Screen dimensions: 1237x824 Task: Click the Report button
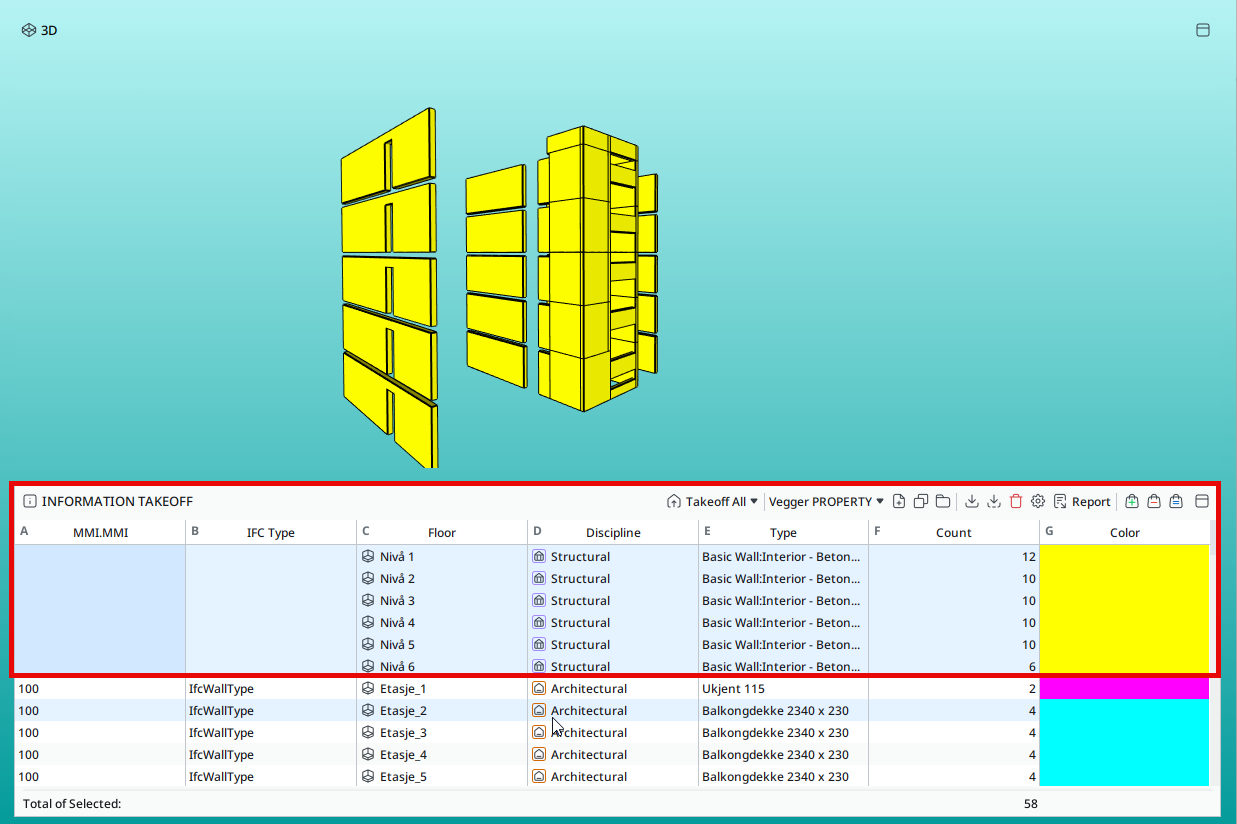pos(1082,502)
